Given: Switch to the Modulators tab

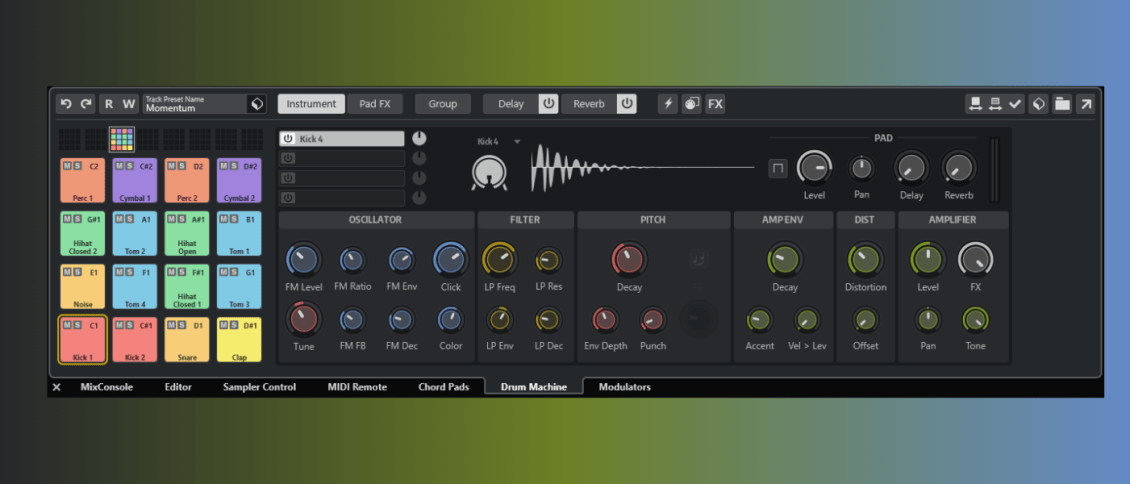Looking at the screenshot, I should pos(624,387).
